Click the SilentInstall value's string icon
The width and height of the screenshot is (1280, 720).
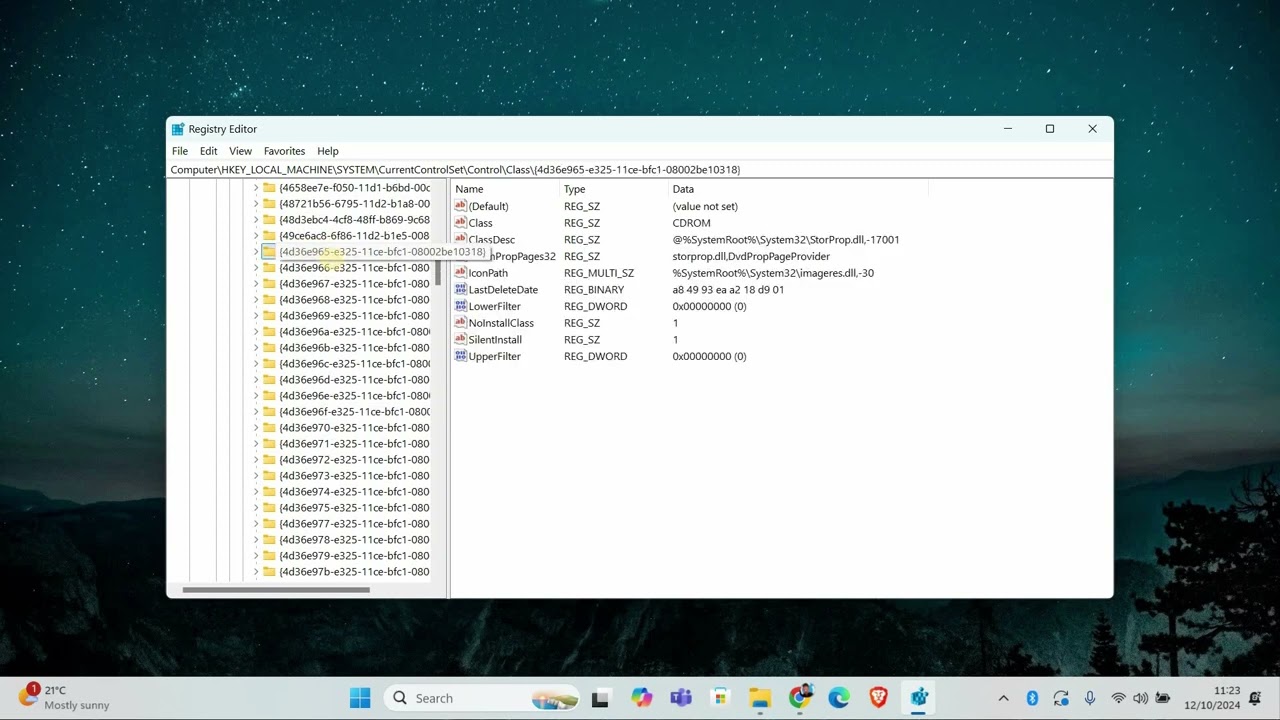[461, 340]
